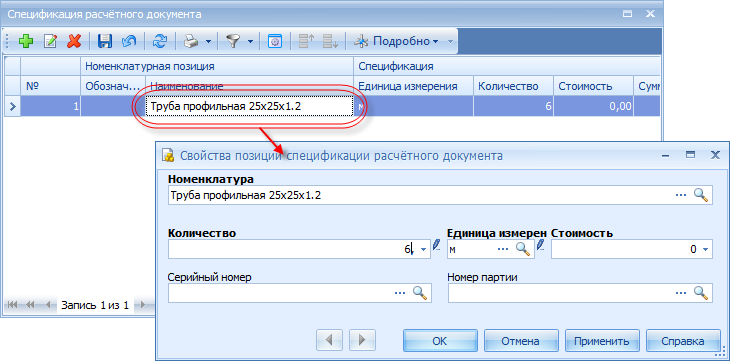Click ellipsis in Единица измерения field
The height and width of the screenshot is (361, 730).
pyautogui.click(x=503, y=250)
